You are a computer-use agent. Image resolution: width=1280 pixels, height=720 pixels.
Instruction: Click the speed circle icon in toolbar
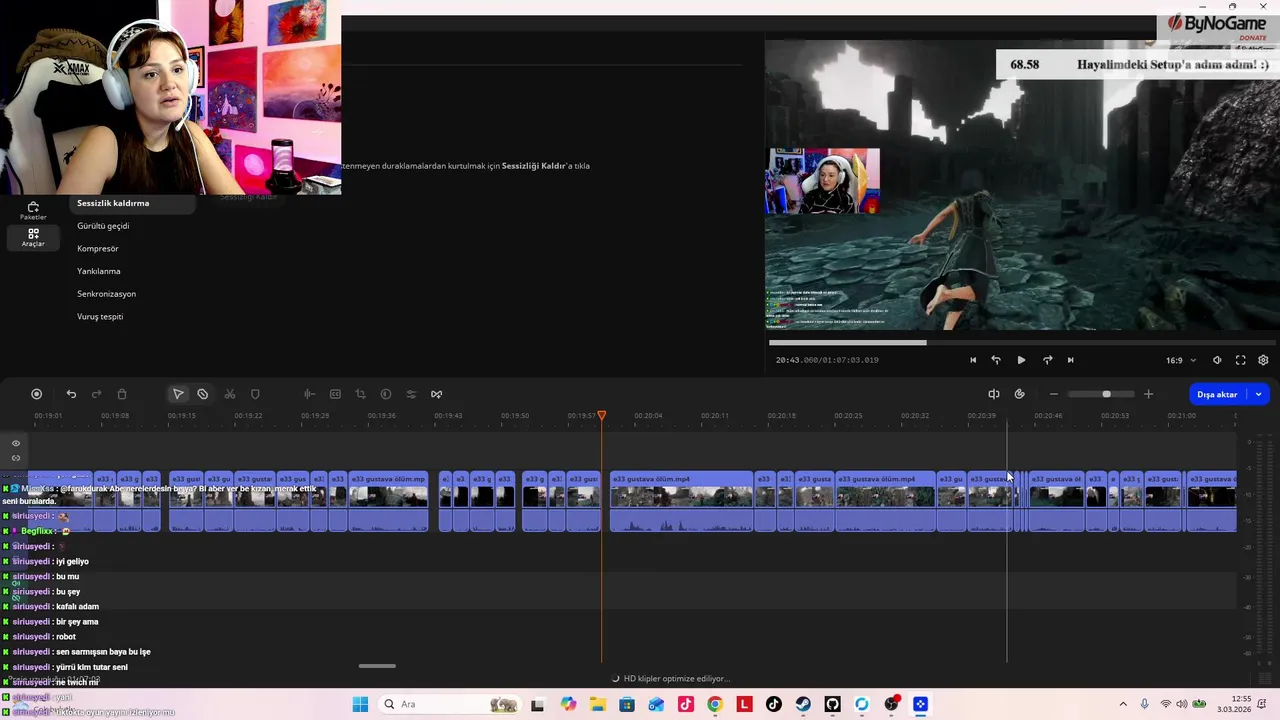point(386,394)
